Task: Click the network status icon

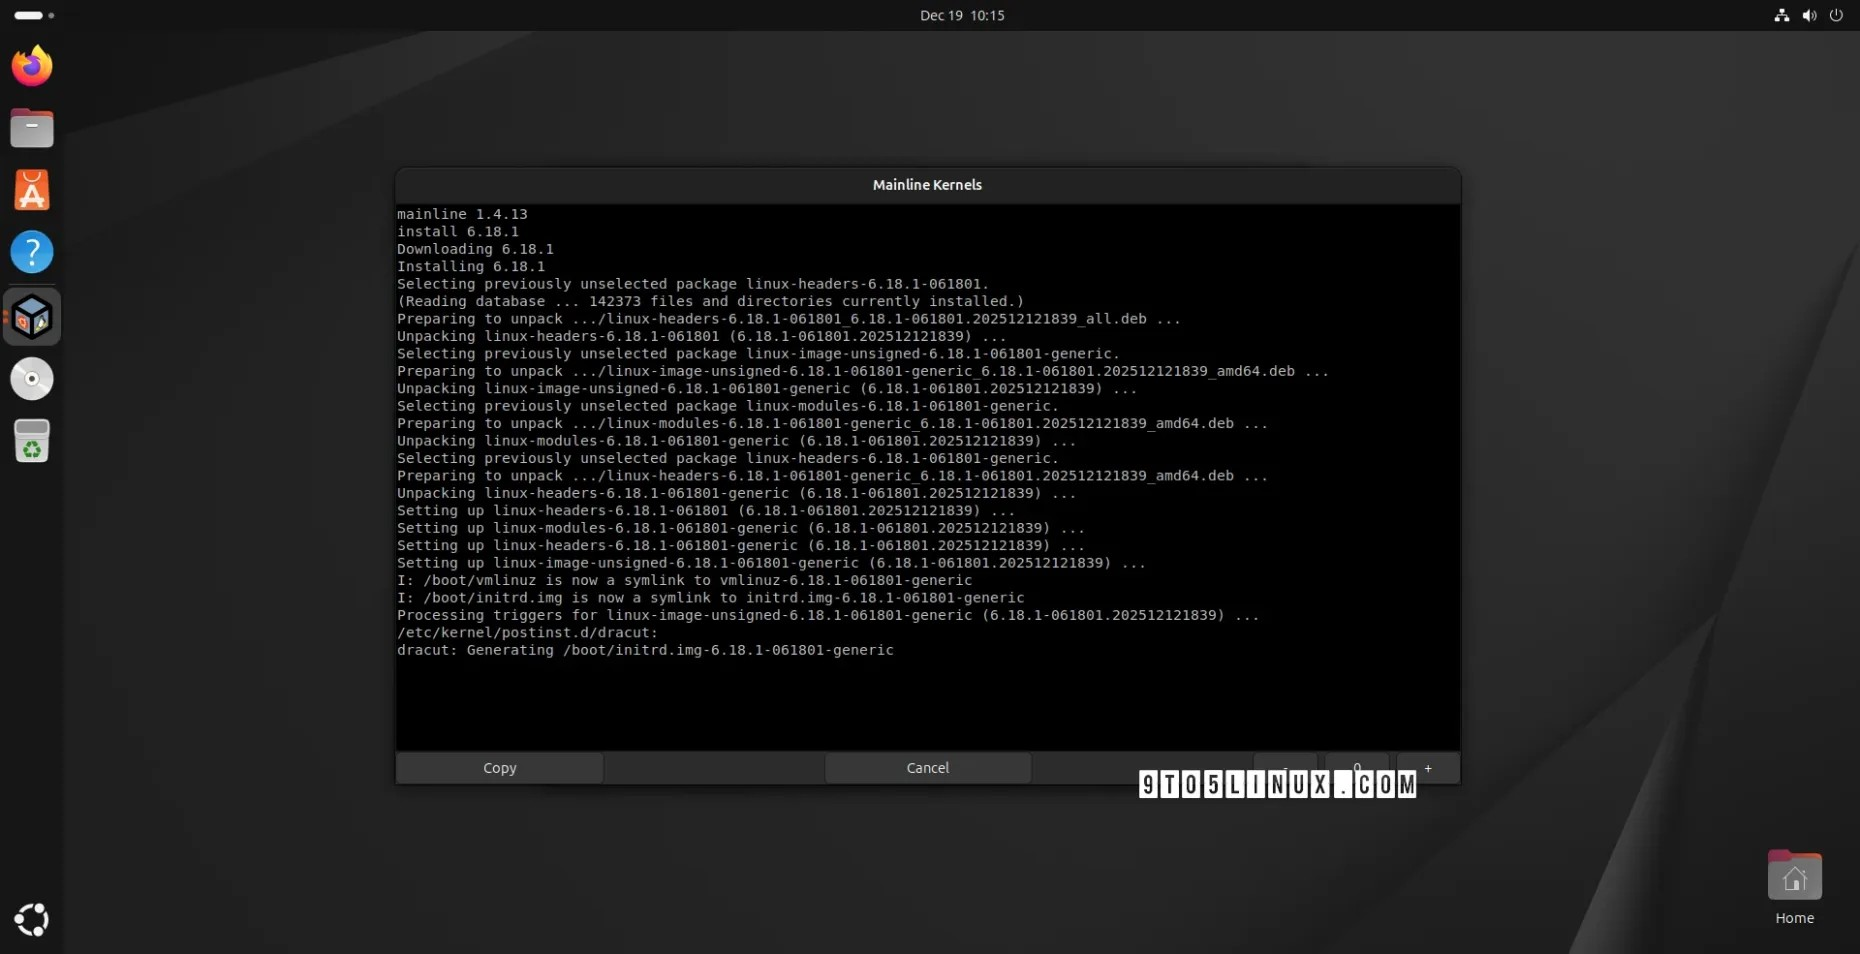Action: coord(1782,15)
